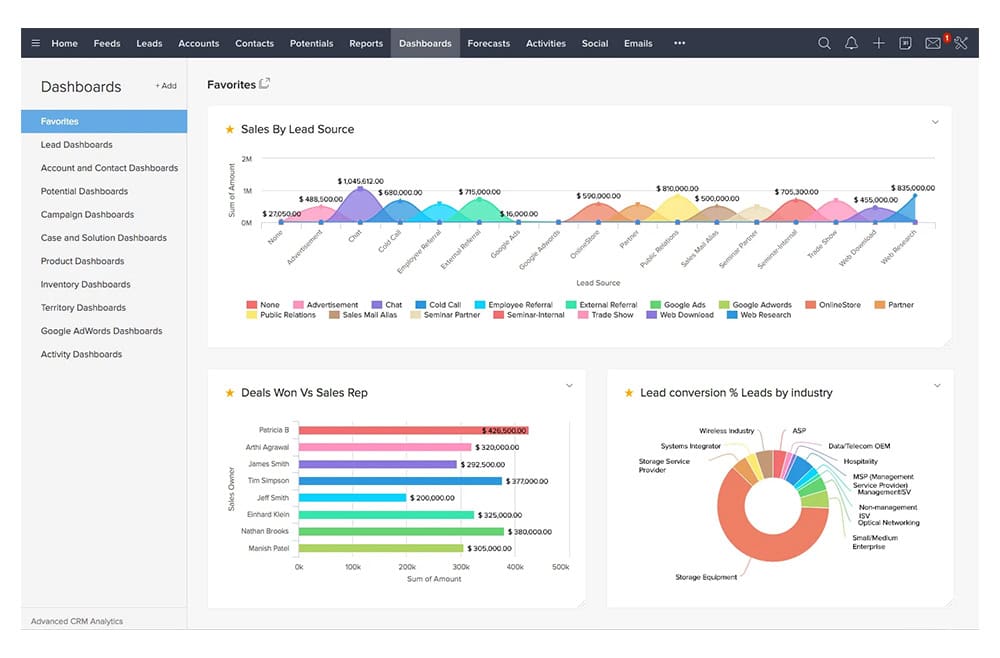Toggle favorite star on Lead conversion chart
Screen dimensions: 1000x658
(x=629, y=393)
